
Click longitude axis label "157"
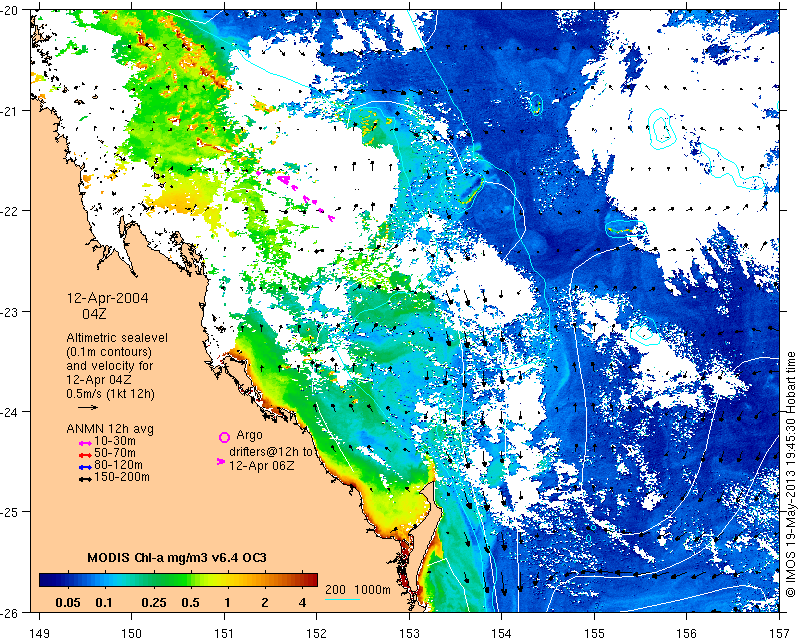tap(779, 634)
